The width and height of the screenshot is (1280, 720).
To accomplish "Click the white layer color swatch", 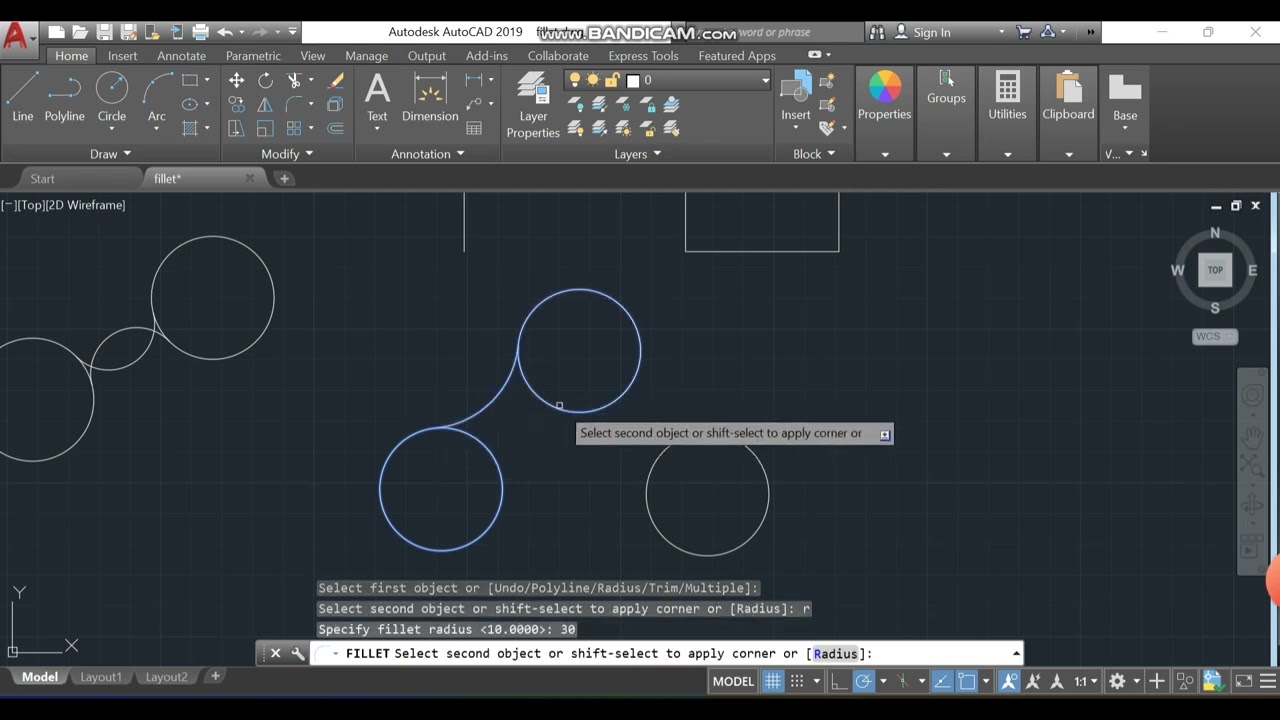I will click(x=633, y=80).
